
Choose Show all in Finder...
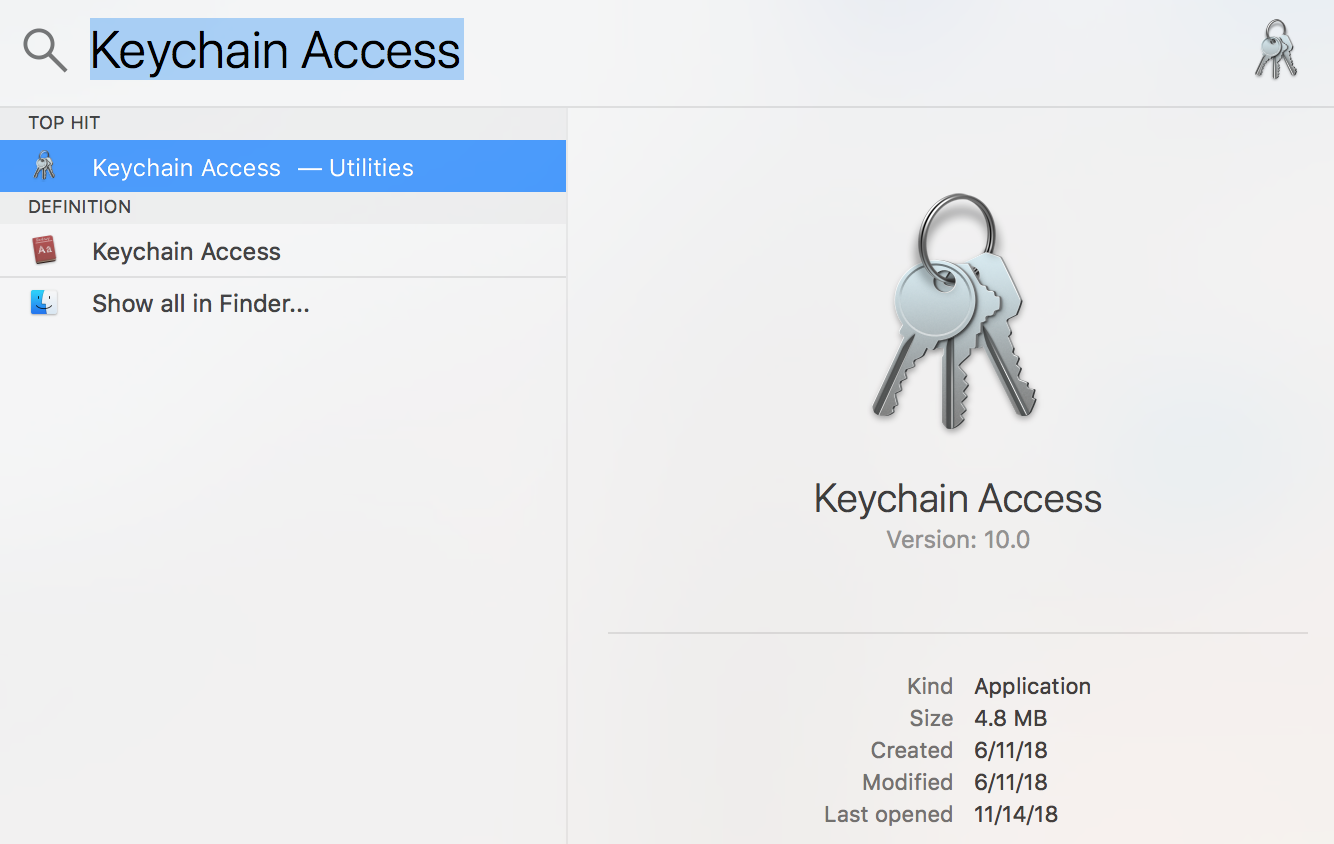click(200, 303)
